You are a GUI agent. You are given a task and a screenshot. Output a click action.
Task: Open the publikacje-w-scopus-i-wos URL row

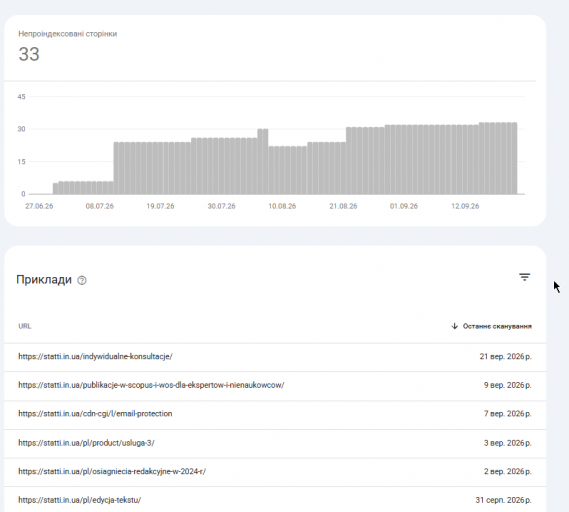coord(275,385)
